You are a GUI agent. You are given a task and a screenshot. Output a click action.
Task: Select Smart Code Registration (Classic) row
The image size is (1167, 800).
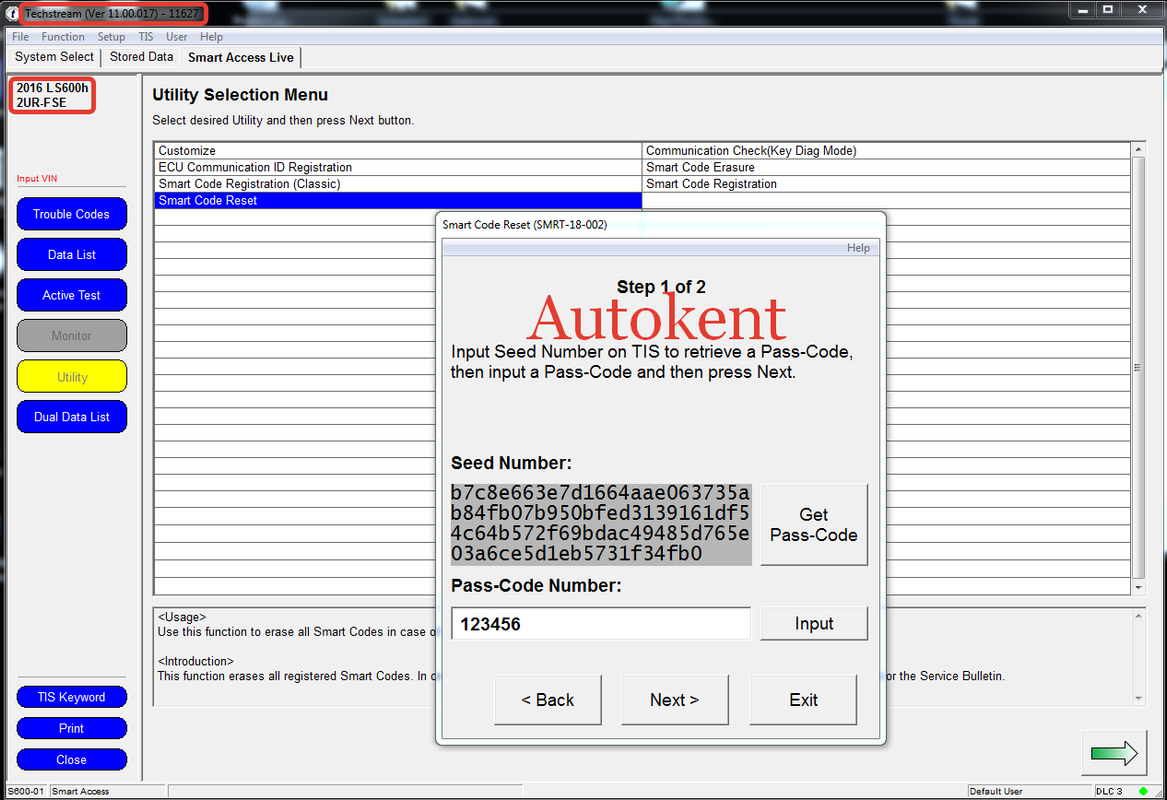tap(397, 184)
